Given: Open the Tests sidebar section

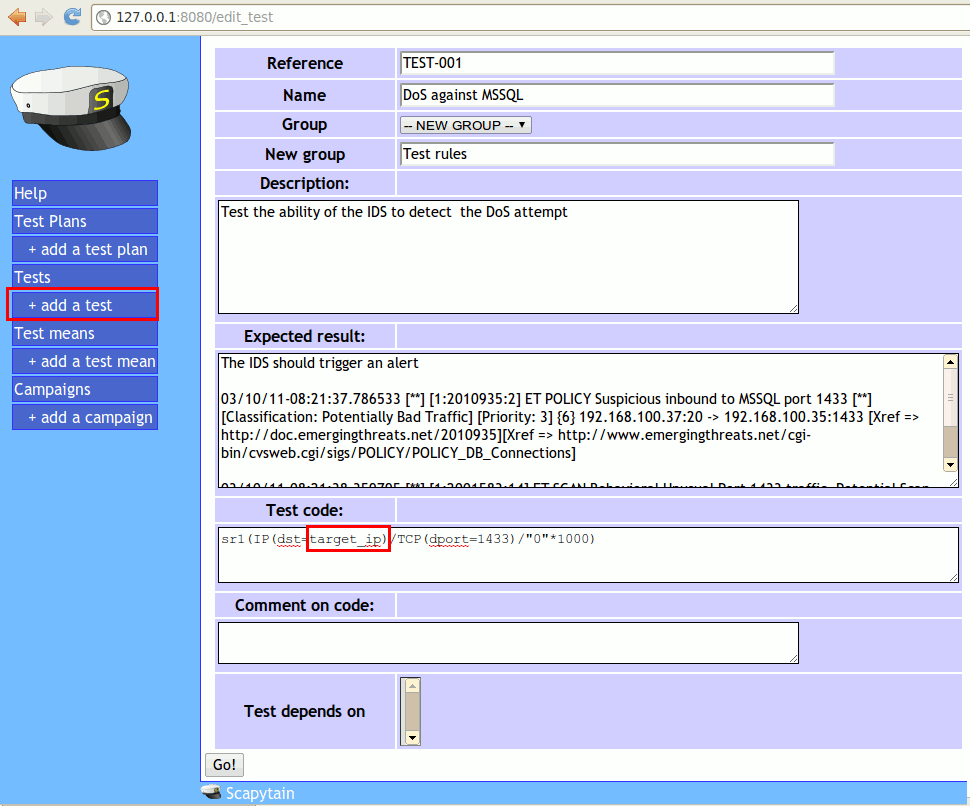Looking at the screenshot, I should point(85,277).
